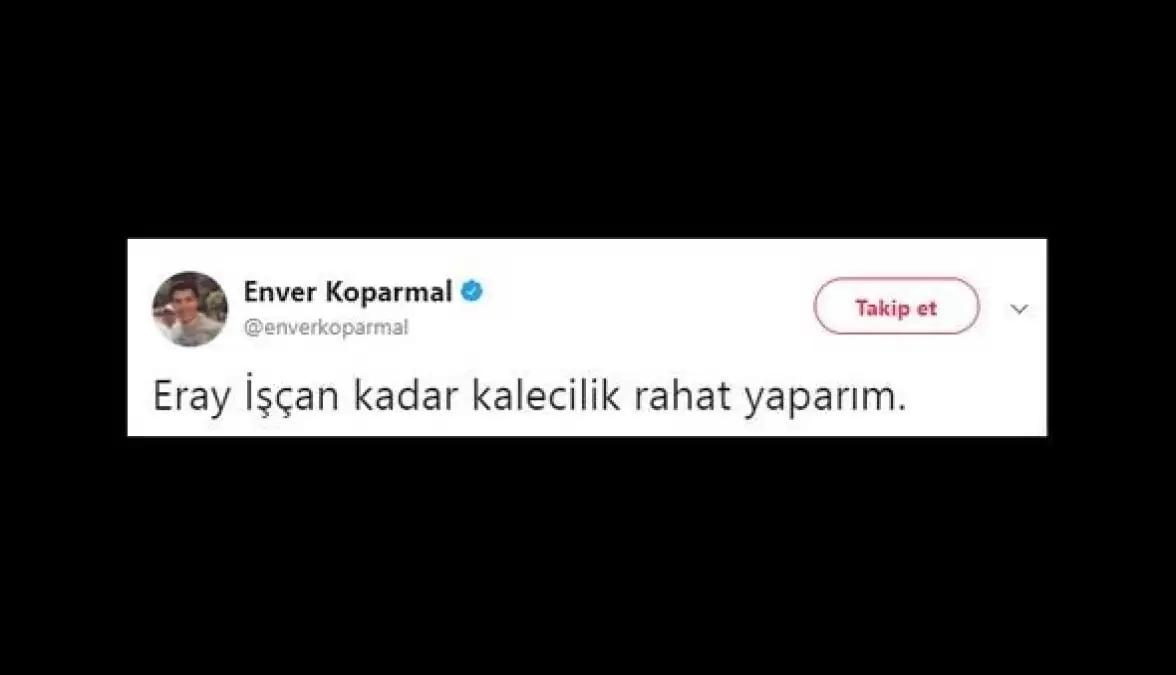Open Enver Koparmal's profile avatar

(190, 308)
